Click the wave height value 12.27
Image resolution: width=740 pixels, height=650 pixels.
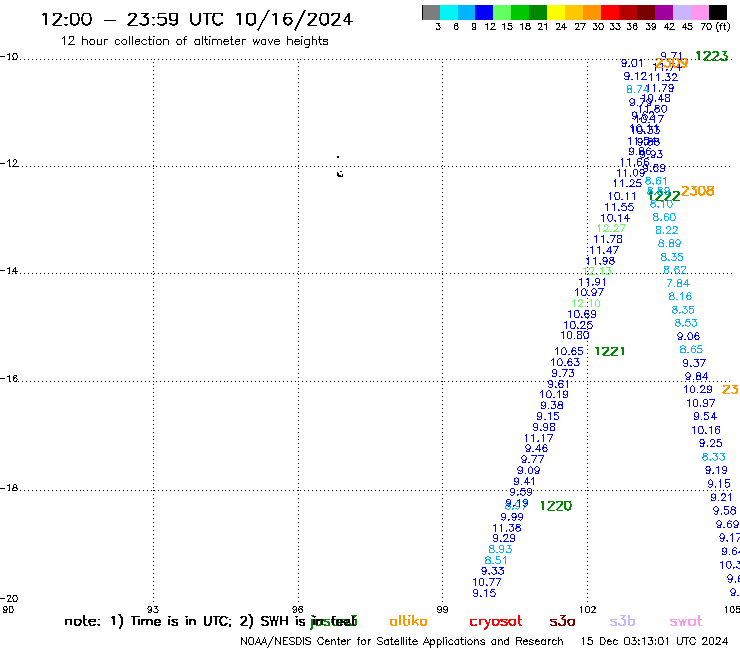[611, 228]
